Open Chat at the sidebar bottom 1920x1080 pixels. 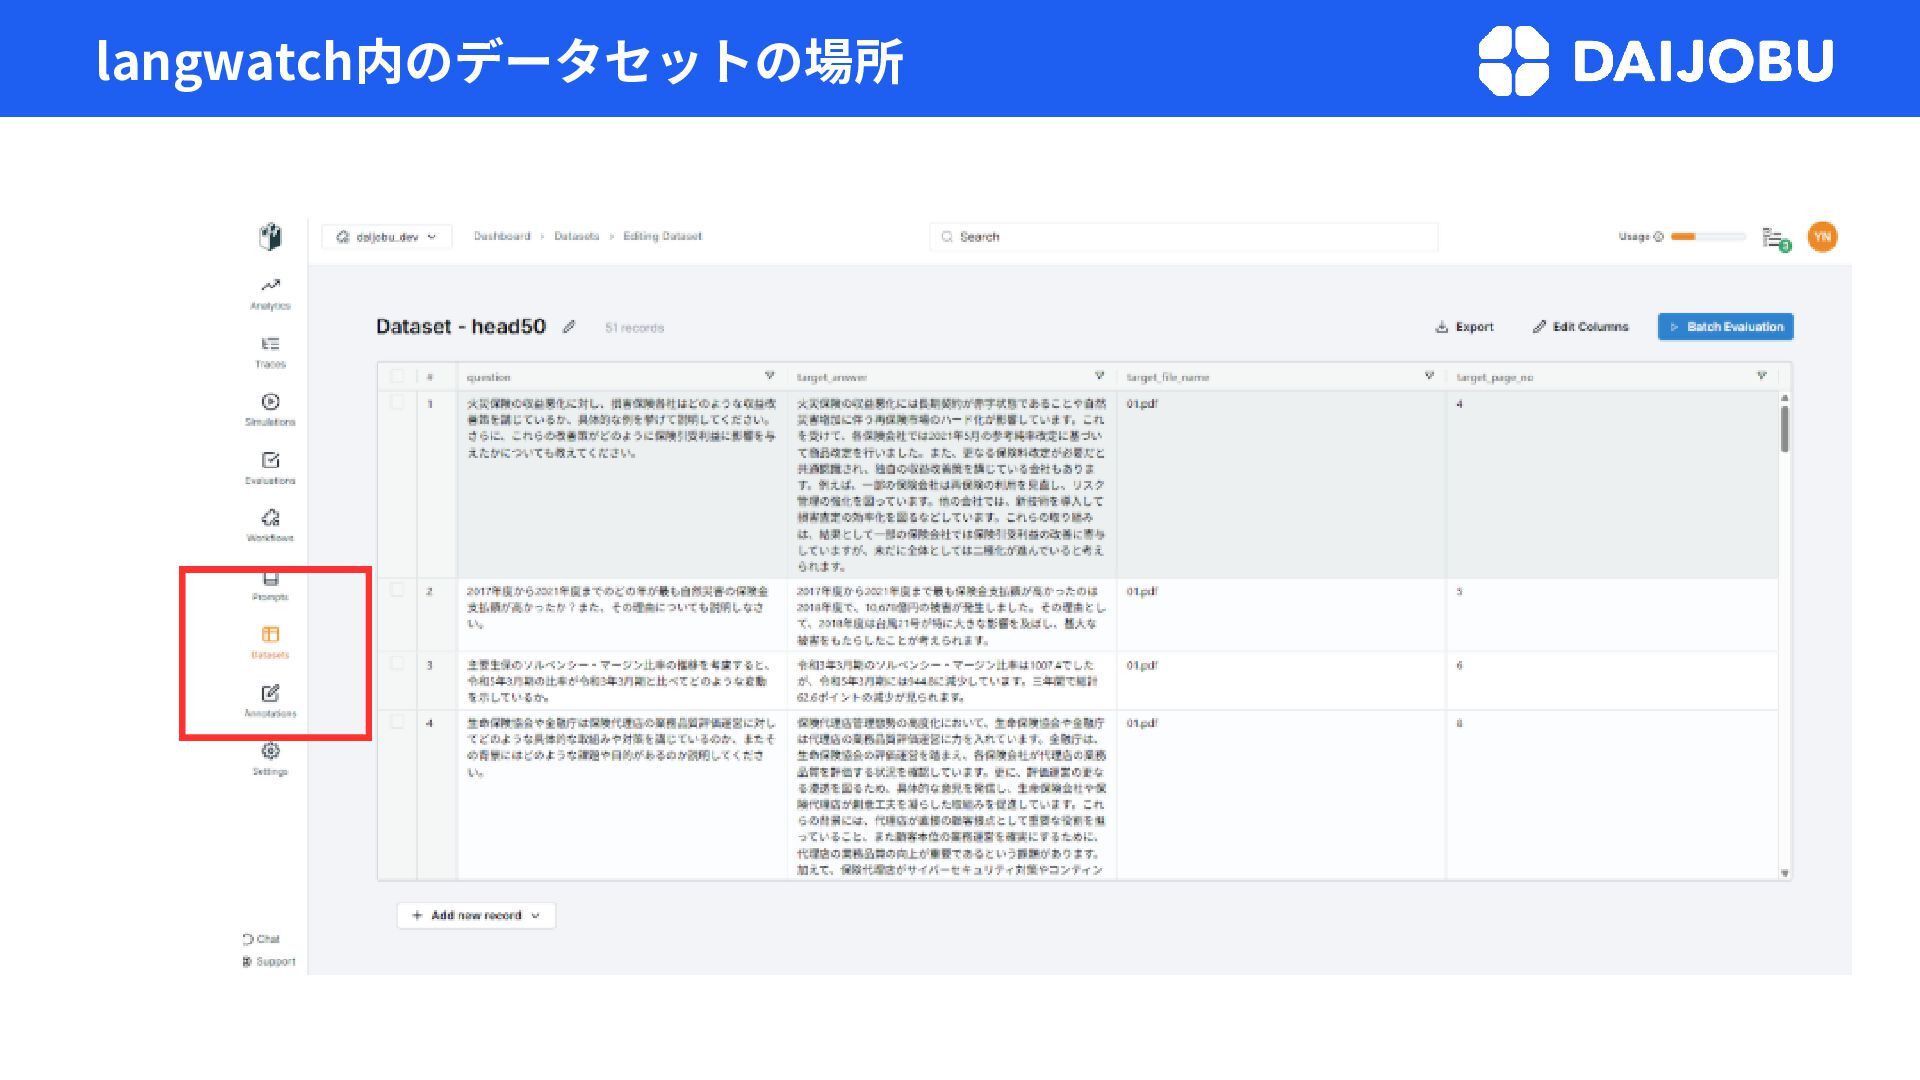click(x=261, y=939)
